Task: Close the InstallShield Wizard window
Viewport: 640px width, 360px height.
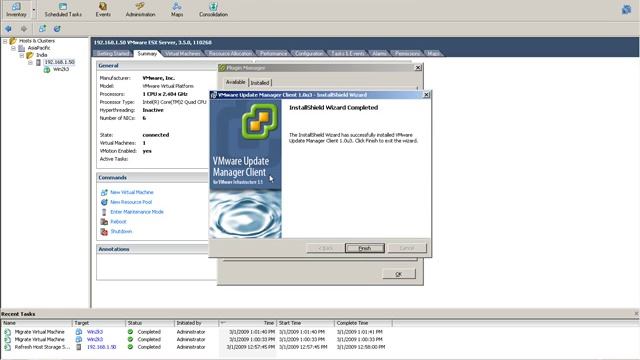Action: click(426, 95)
